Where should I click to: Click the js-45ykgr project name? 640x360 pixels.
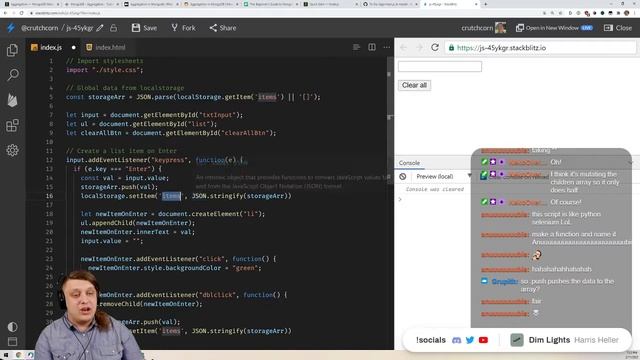coord(80,28)
